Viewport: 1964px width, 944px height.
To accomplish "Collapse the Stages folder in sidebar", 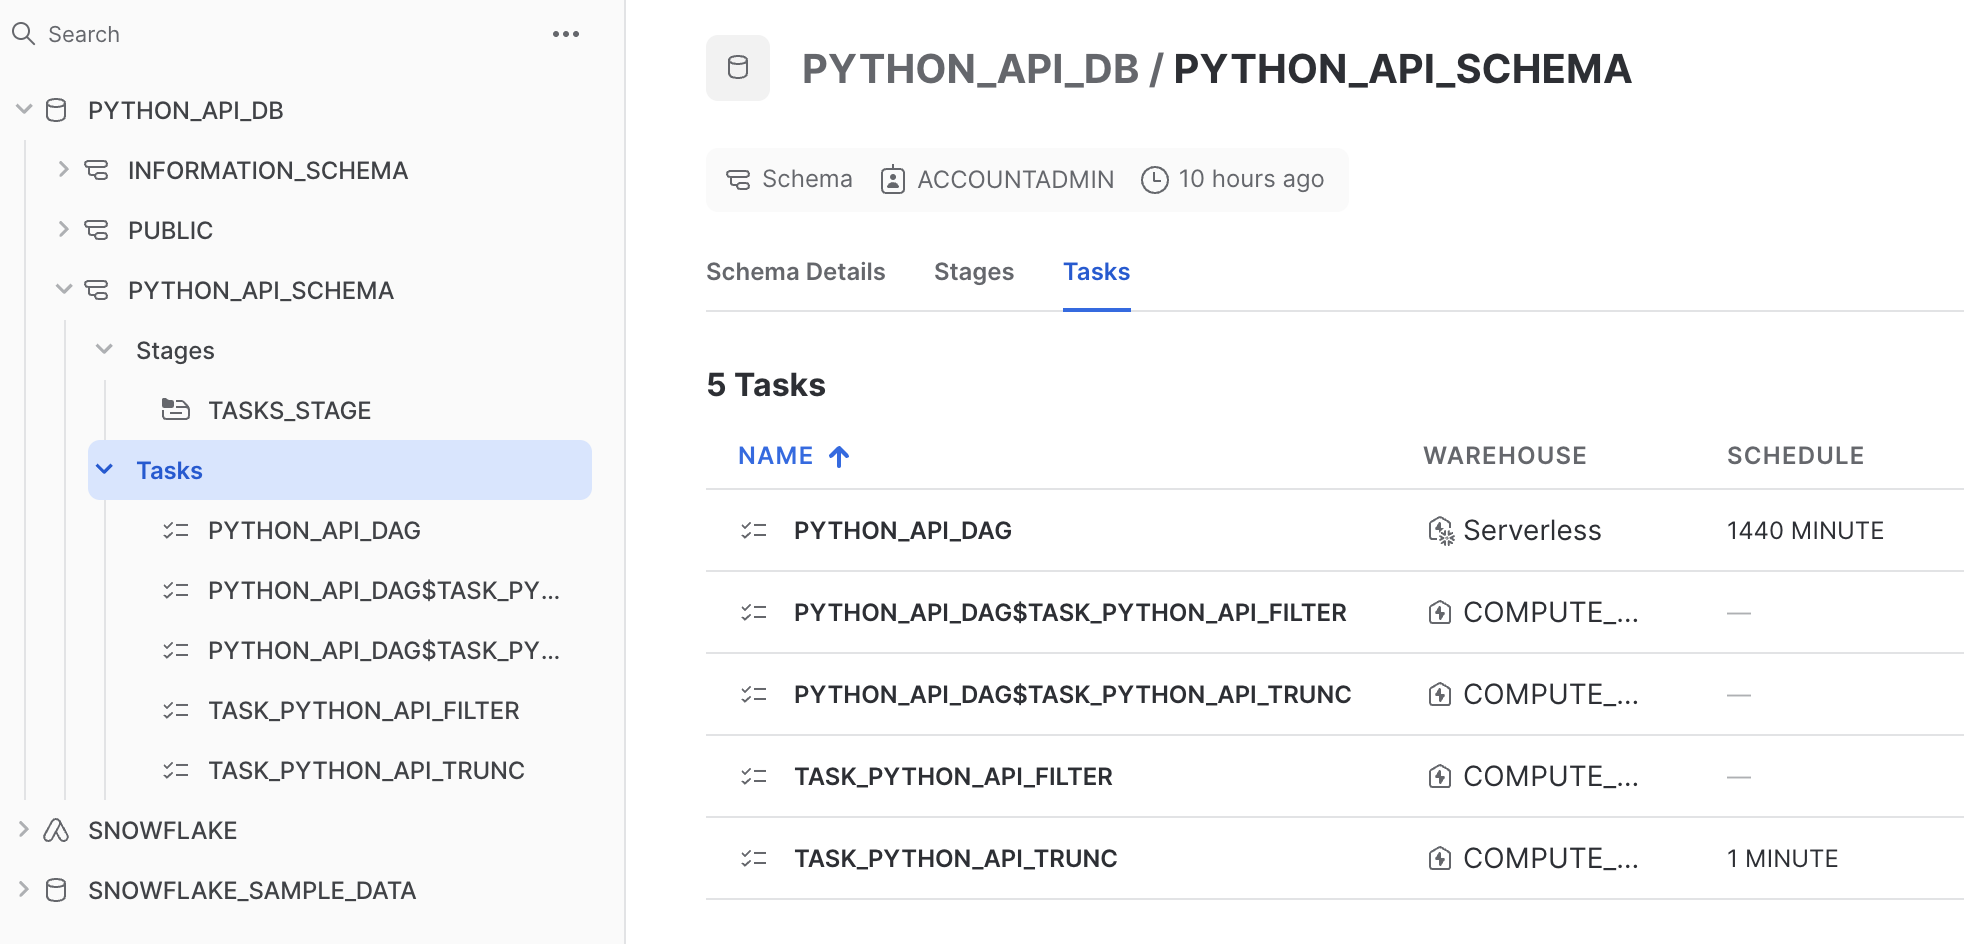I will tap(104, 350).
